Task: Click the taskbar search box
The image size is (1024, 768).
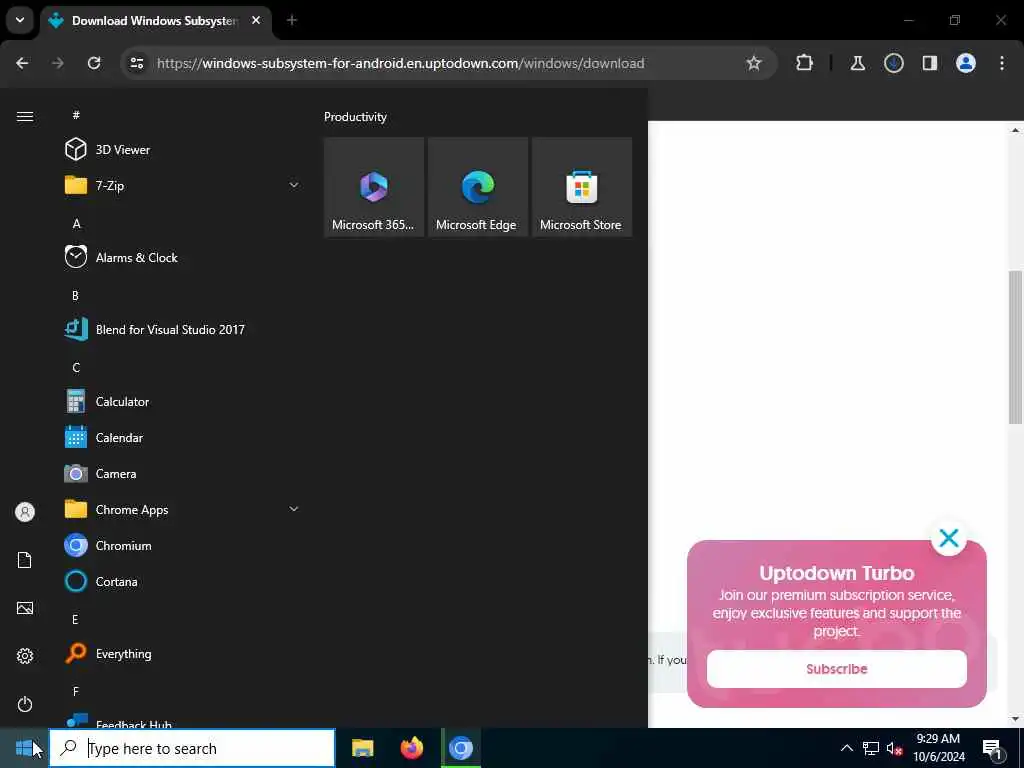Action: (x=192, y=748)
